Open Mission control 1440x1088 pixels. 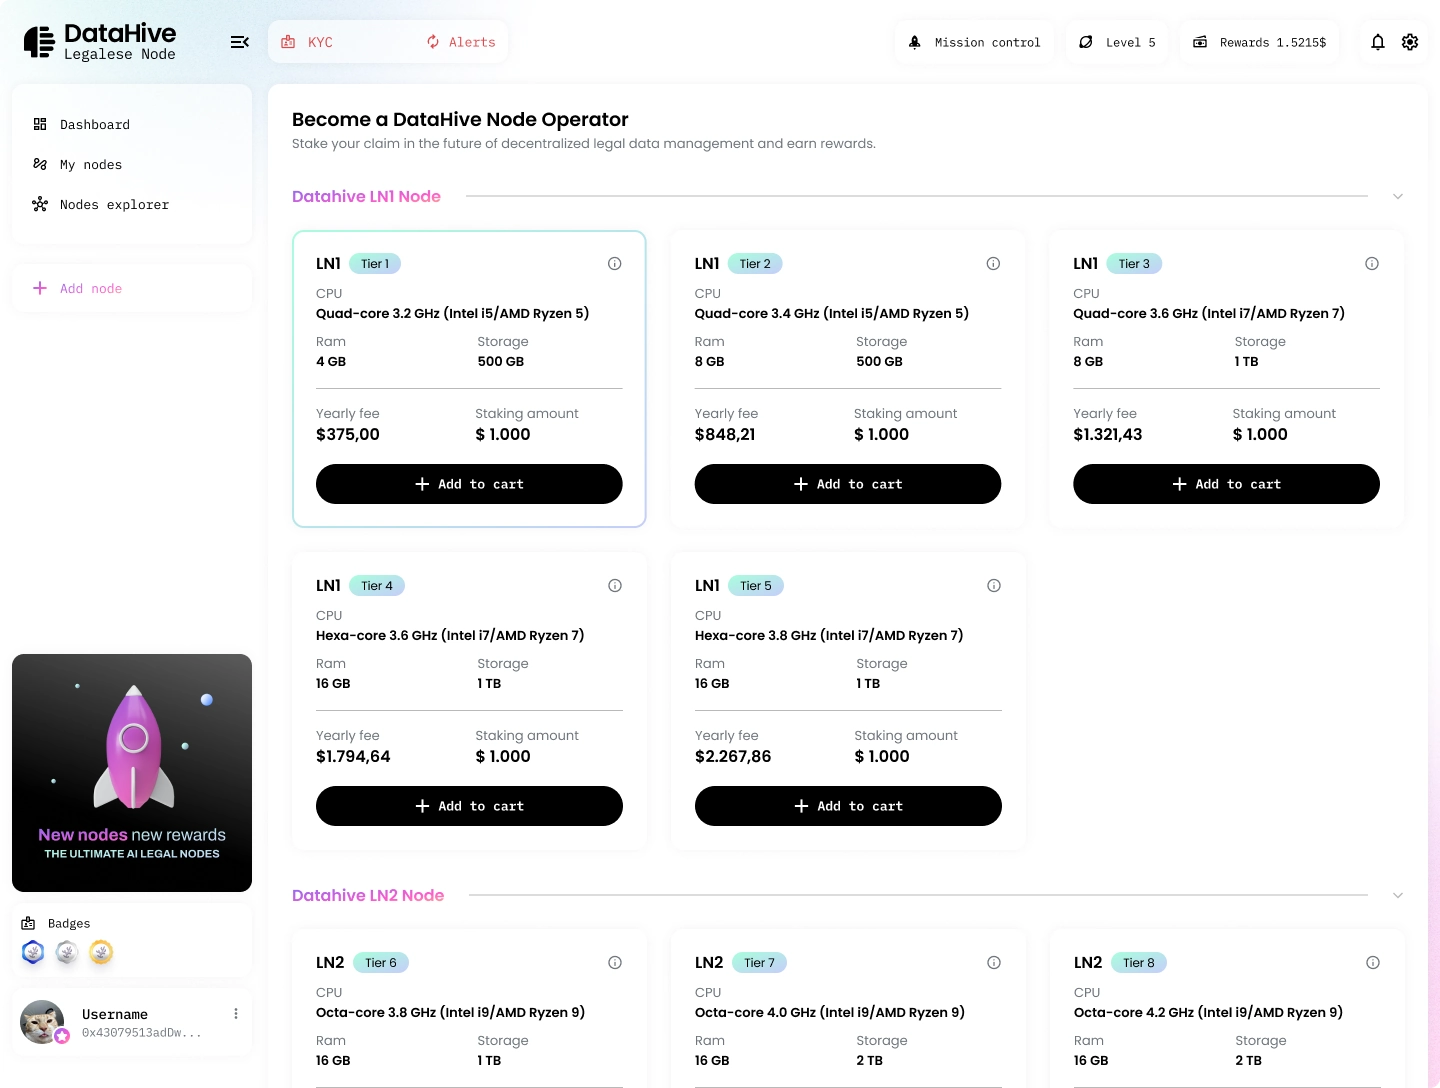point(975,42)
